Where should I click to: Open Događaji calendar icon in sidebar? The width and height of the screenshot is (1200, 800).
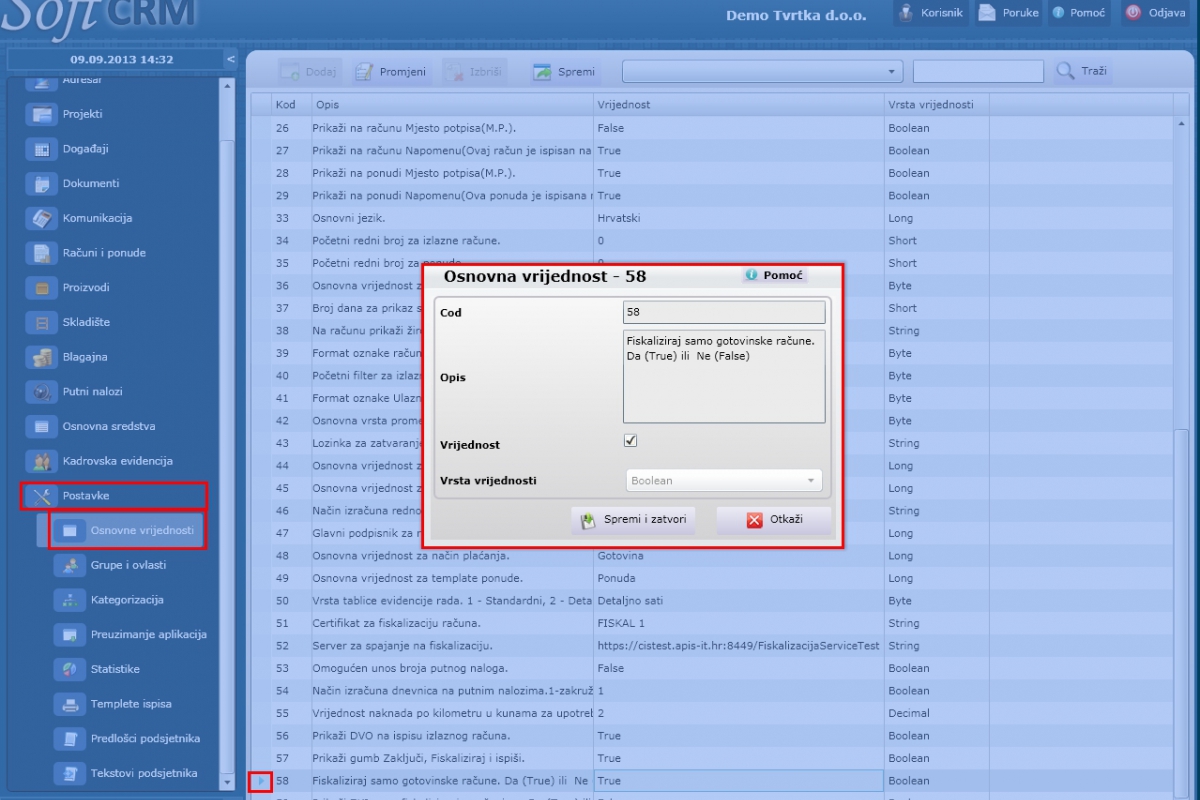coord(42,149)
